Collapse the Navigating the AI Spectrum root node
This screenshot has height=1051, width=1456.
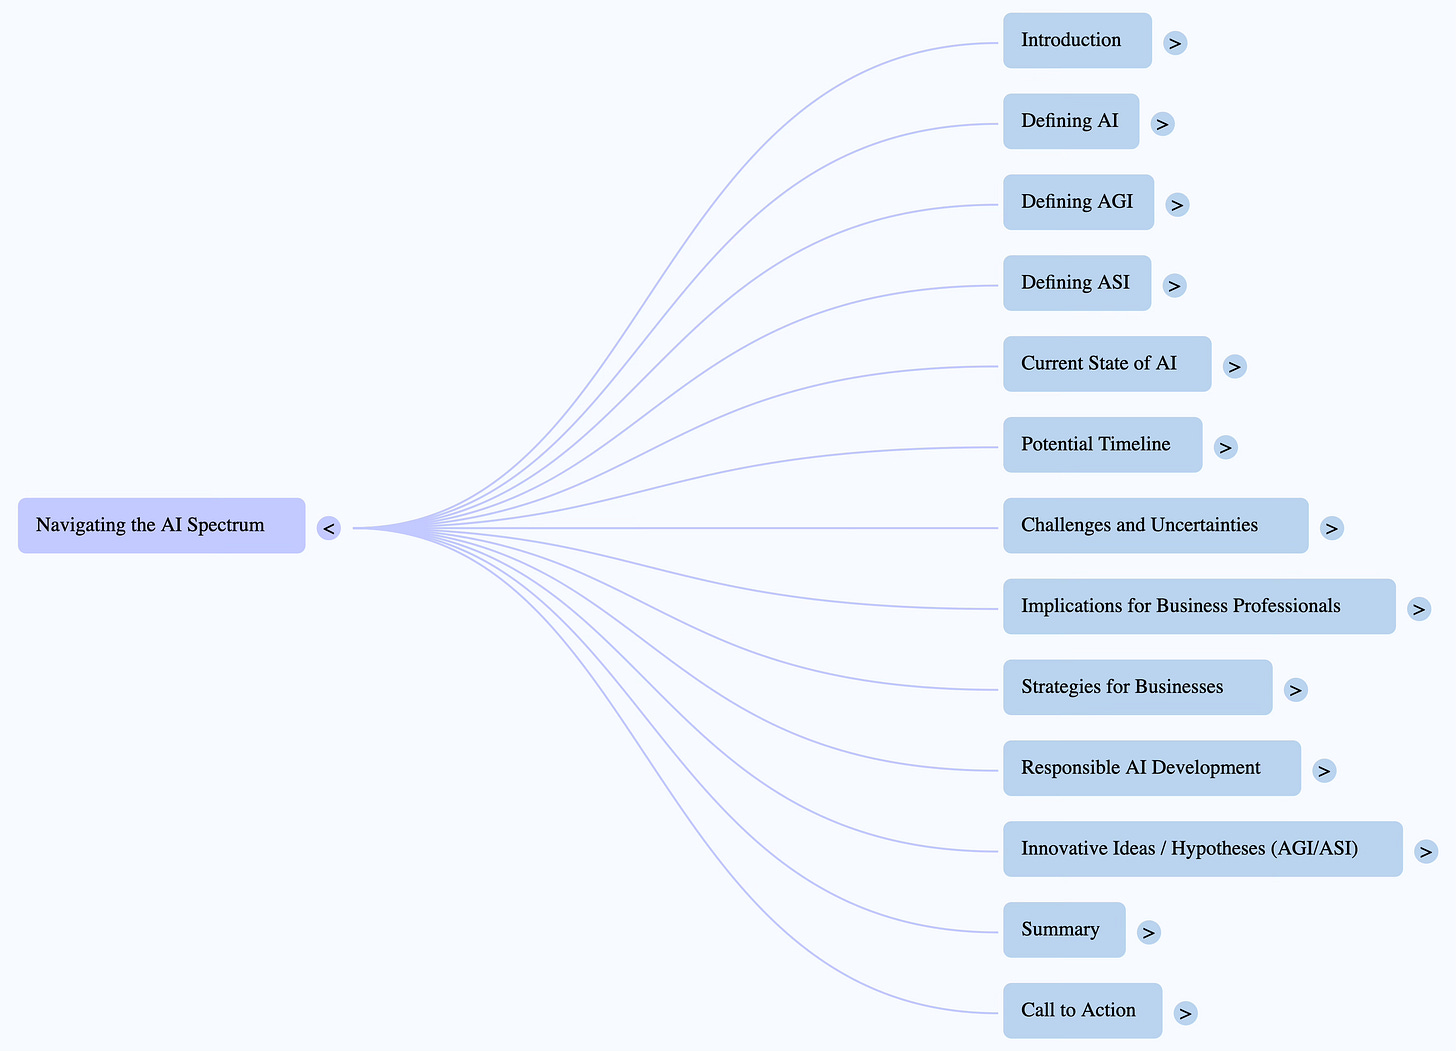click(329, 528)
